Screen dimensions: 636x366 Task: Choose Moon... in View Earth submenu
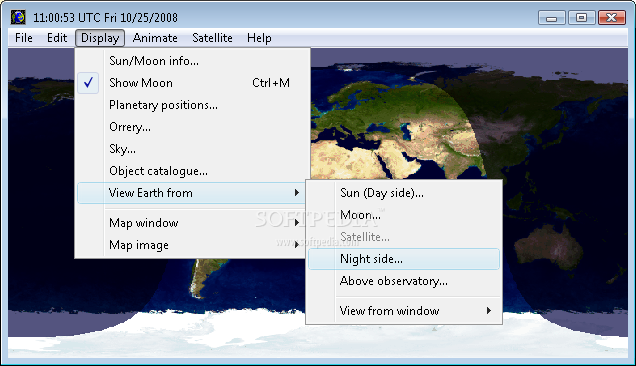[x=404, y=215]
